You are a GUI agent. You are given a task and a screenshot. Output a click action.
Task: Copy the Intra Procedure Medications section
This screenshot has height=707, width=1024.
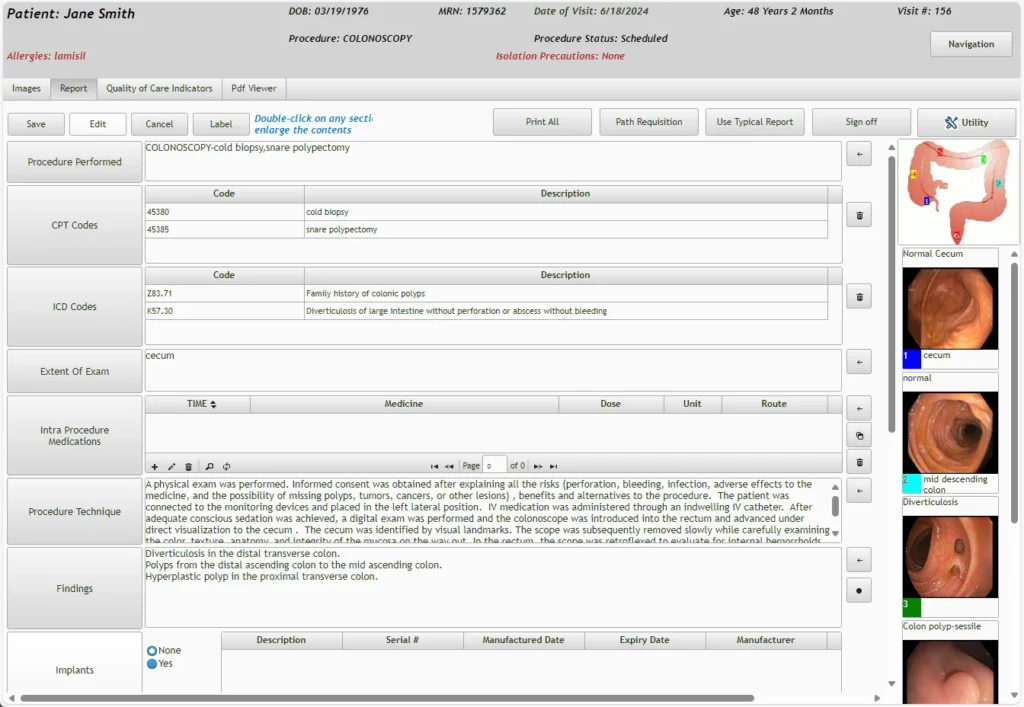(x=858, y=434)
